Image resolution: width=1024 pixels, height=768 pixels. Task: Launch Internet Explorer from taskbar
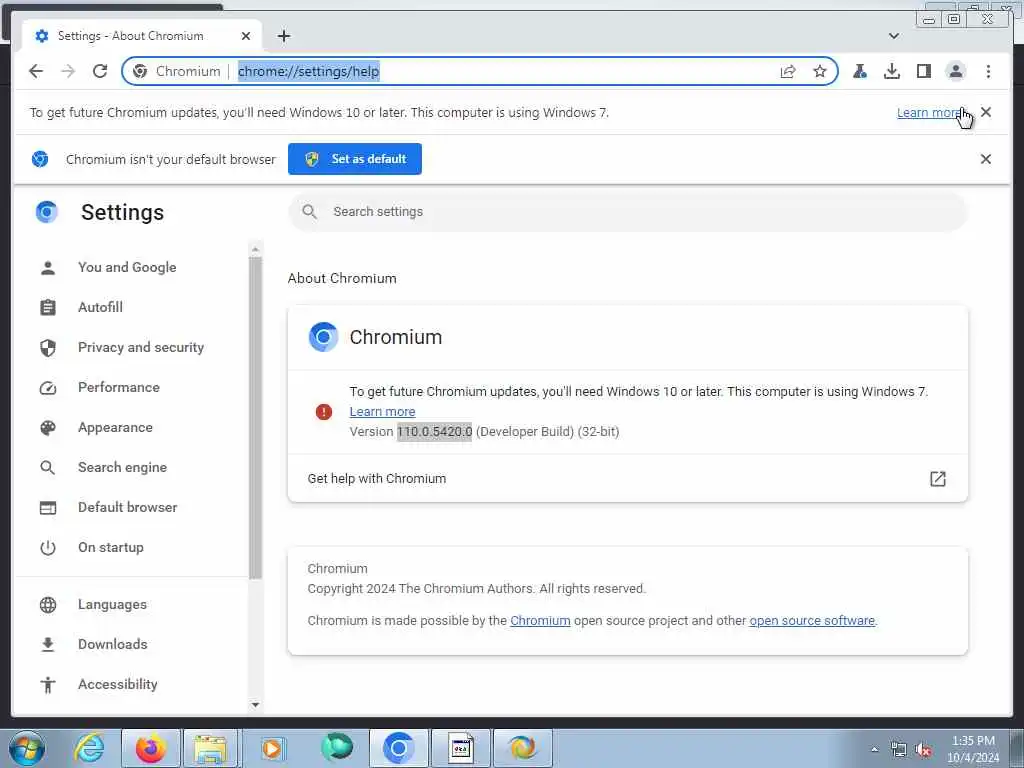pyautogui.click(x=89, y=748)
